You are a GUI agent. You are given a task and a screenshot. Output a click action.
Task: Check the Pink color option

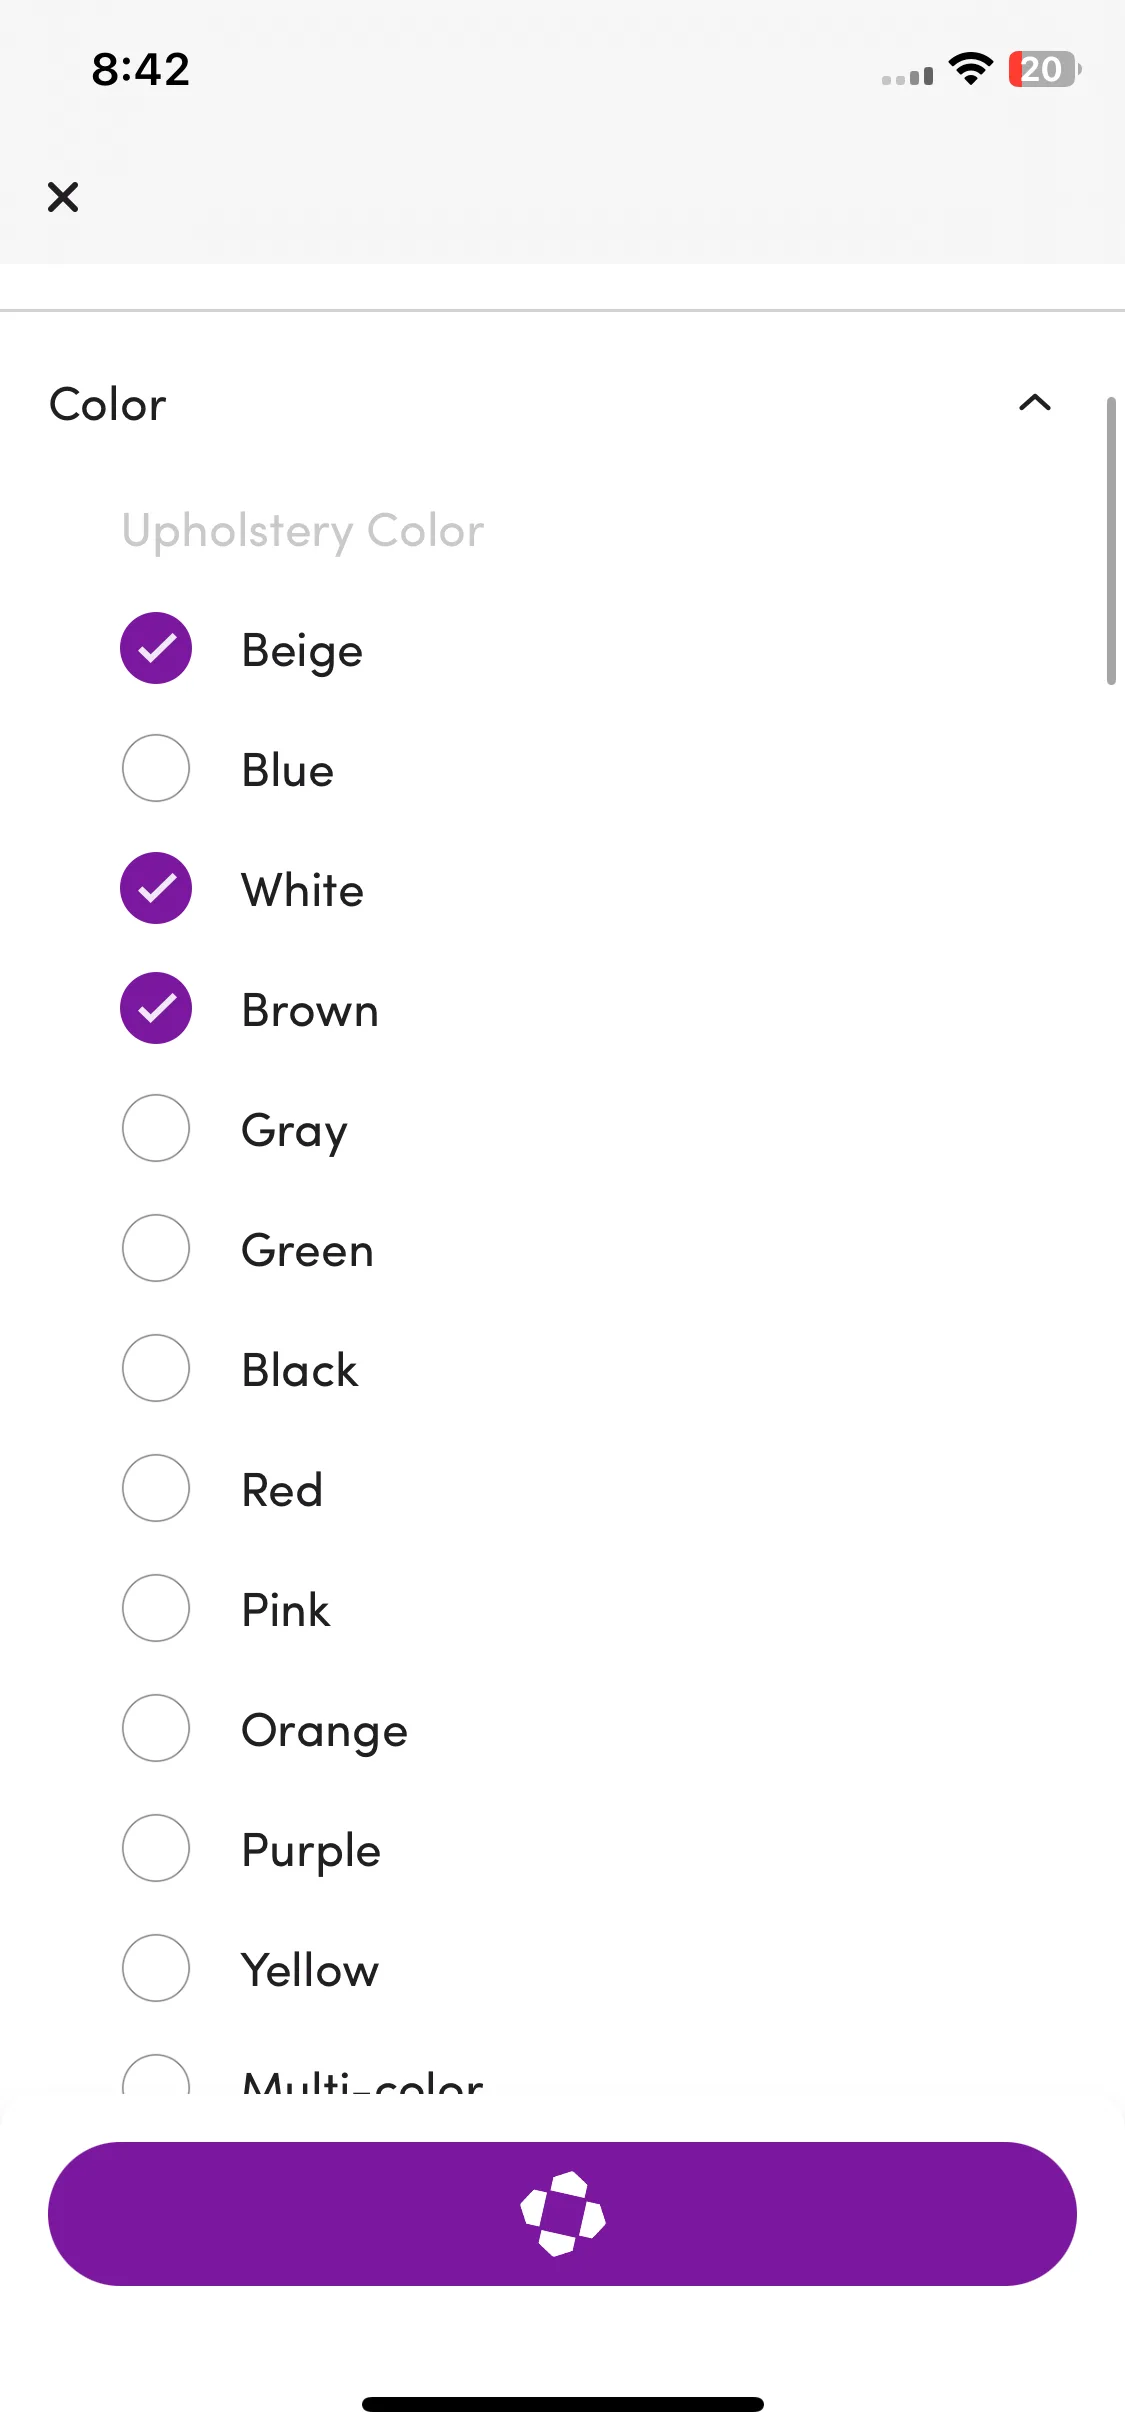tap(156, 1608)
